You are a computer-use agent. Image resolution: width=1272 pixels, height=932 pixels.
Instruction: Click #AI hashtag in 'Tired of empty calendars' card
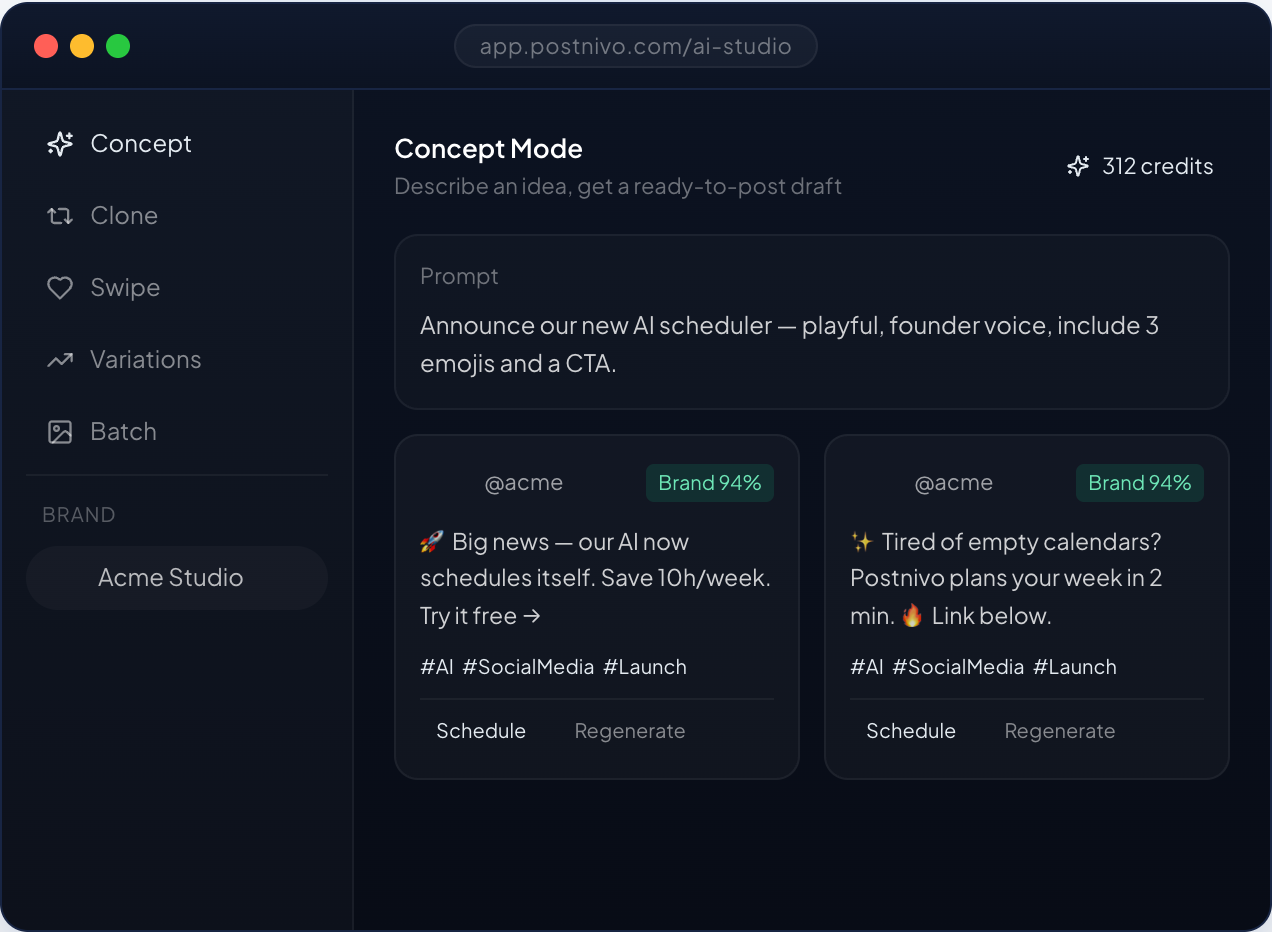[867, 667]
